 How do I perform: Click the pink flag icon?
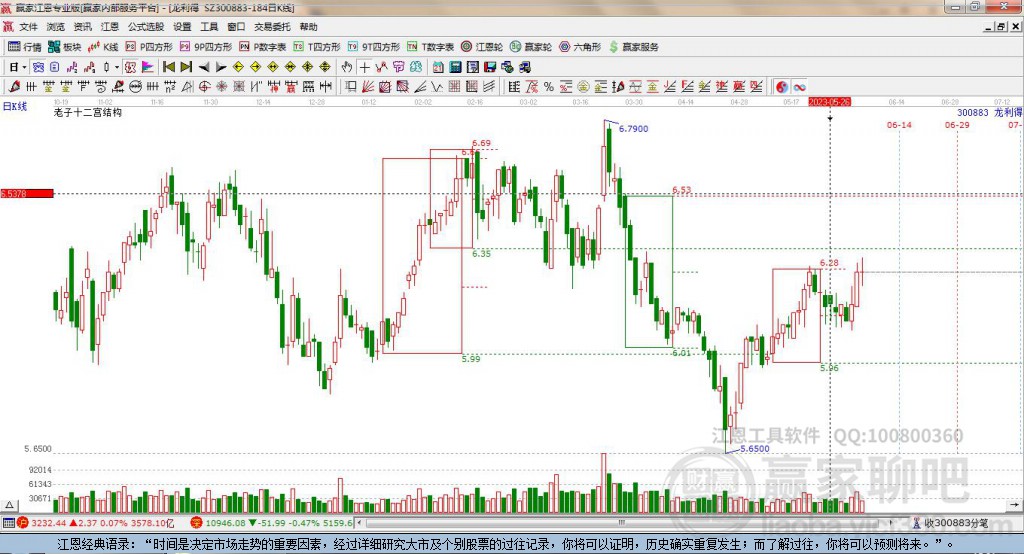coord(148,67)
